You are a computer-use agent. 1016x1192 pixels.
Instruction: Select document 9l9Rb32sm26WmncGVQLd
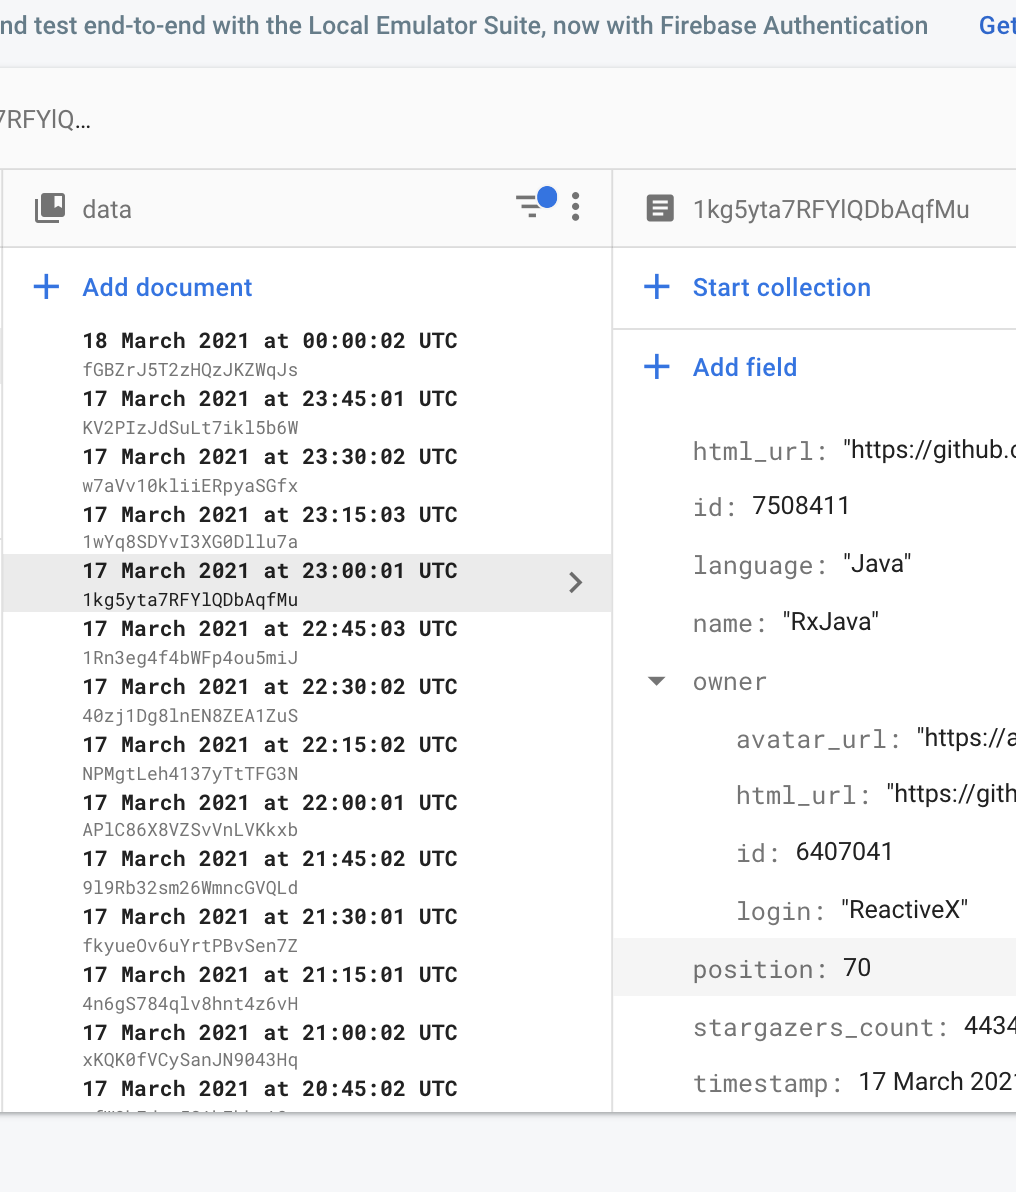(x=190, y=888)
